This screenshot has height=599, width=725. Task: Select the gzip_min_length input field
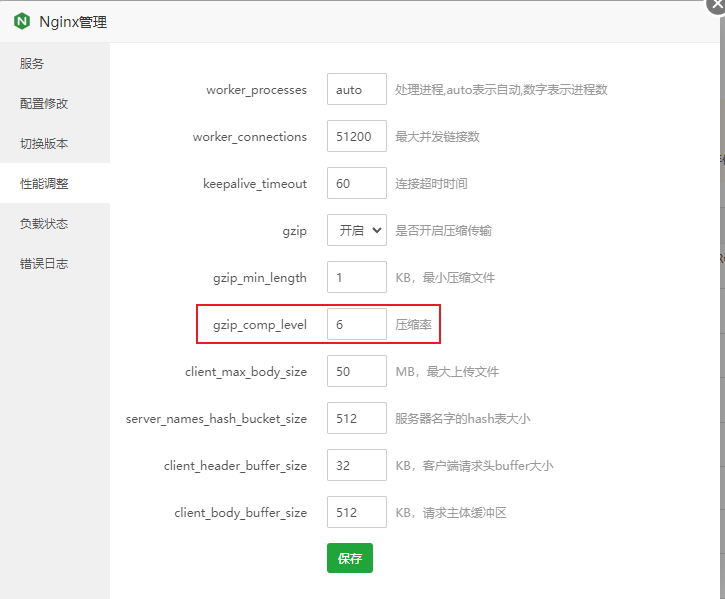click(357, 277)
